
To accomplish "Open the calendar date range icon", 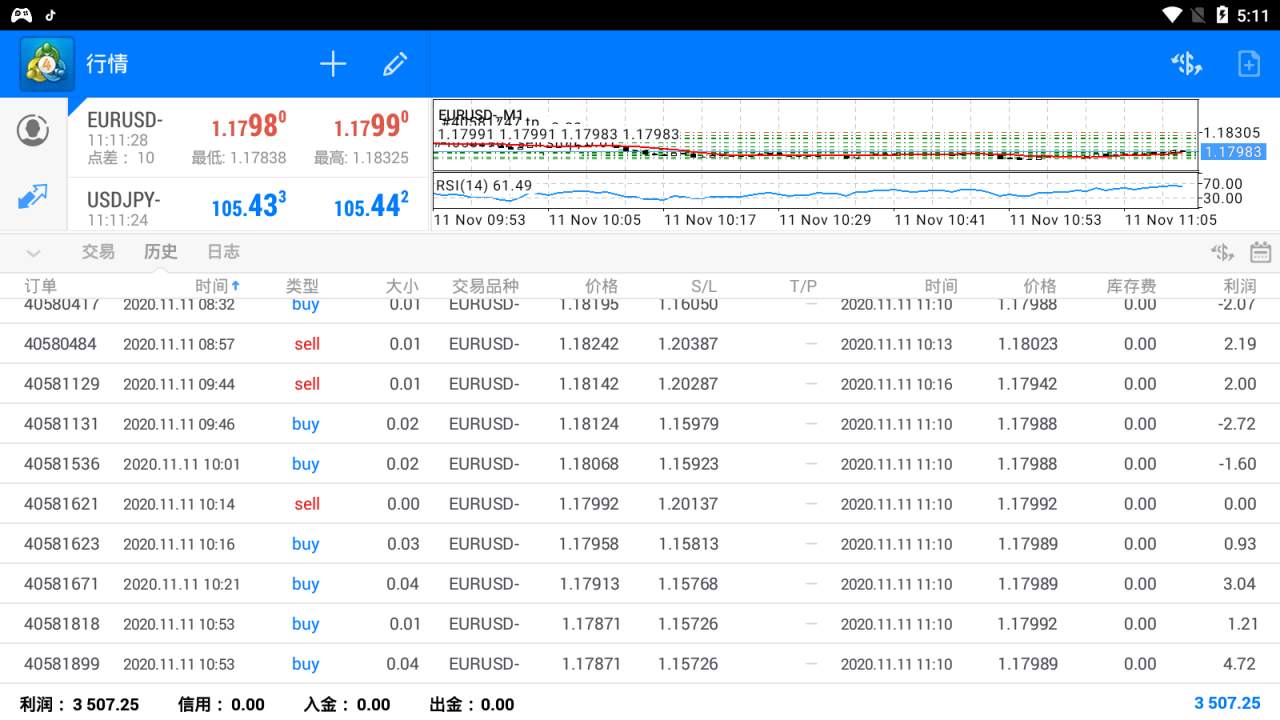I will 1261,252.
